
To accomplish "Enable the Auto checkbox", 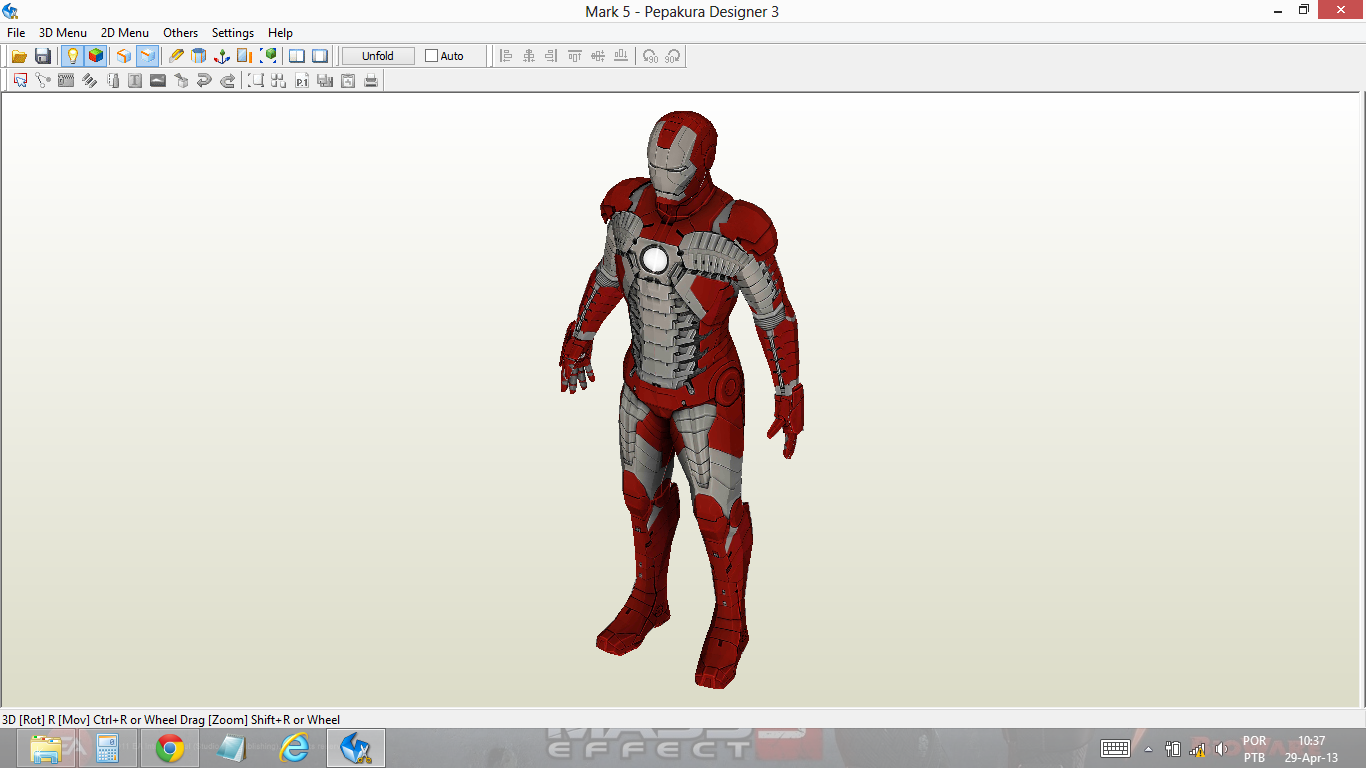I will click(x=432, y=56).
